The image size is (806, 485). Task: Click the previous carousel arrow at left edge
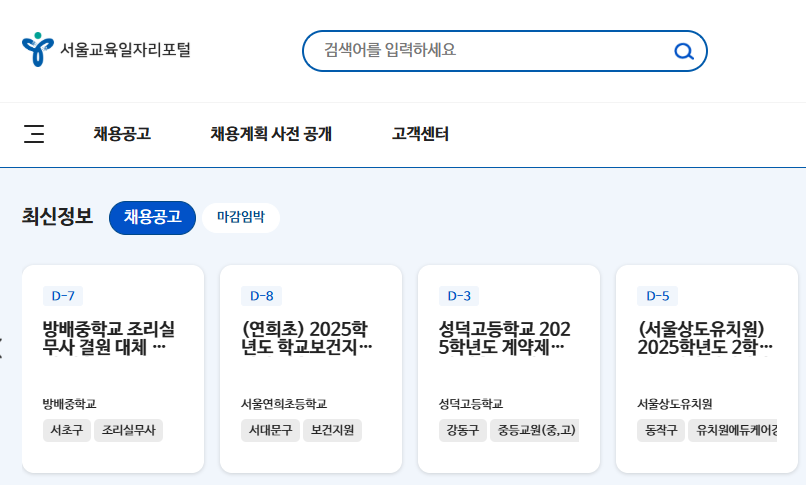pos(2,348)
